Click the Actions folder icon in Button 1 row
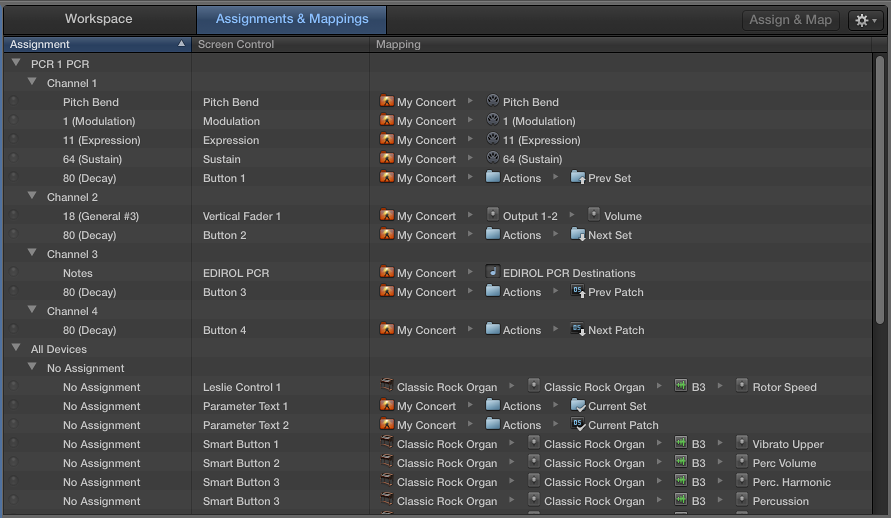 pos(493,177)
